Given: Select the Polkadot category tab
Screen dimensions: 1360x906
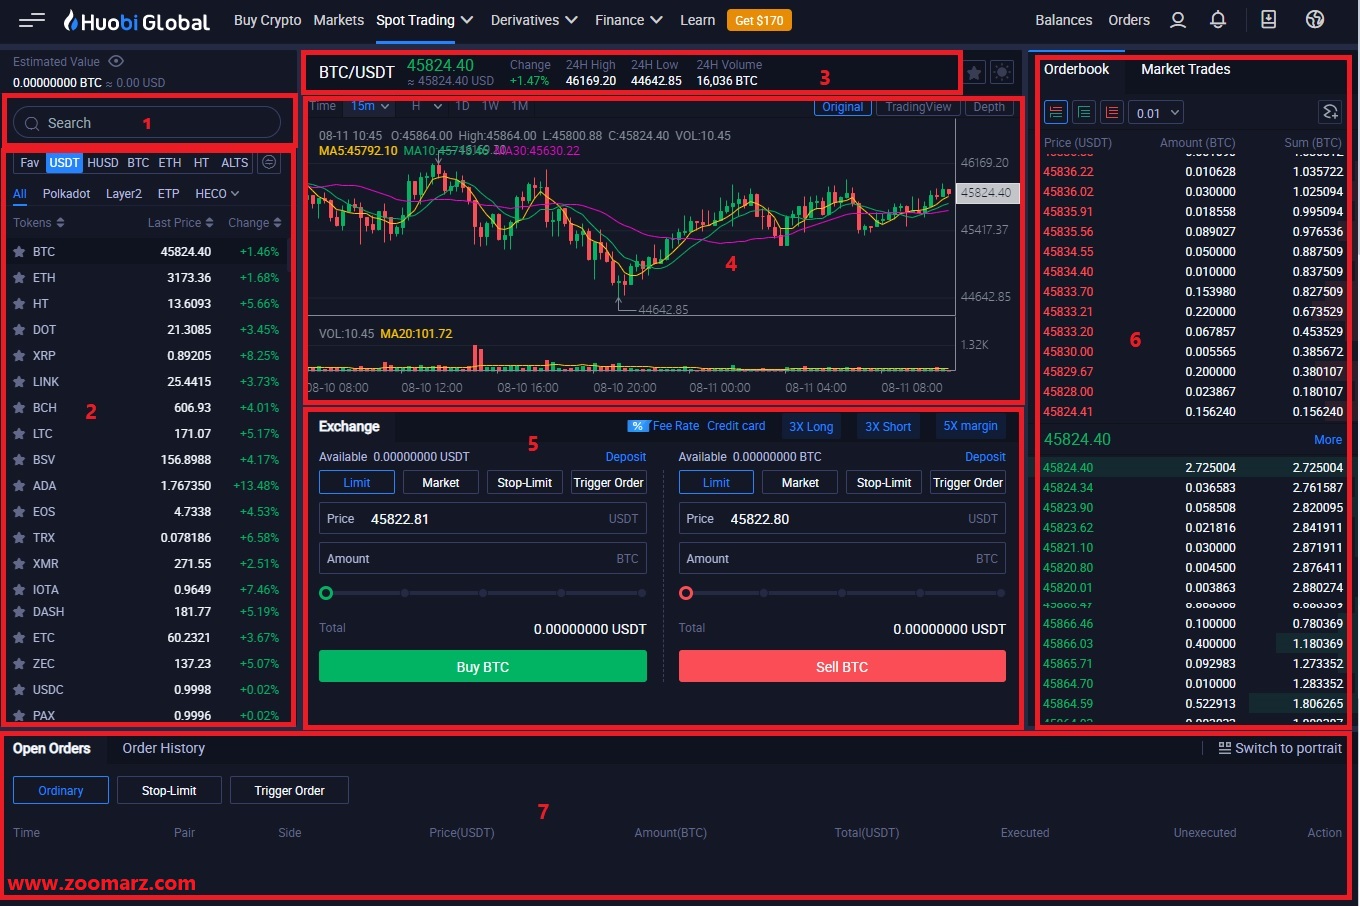Looking at the screenshot, I should click(67, 194).
